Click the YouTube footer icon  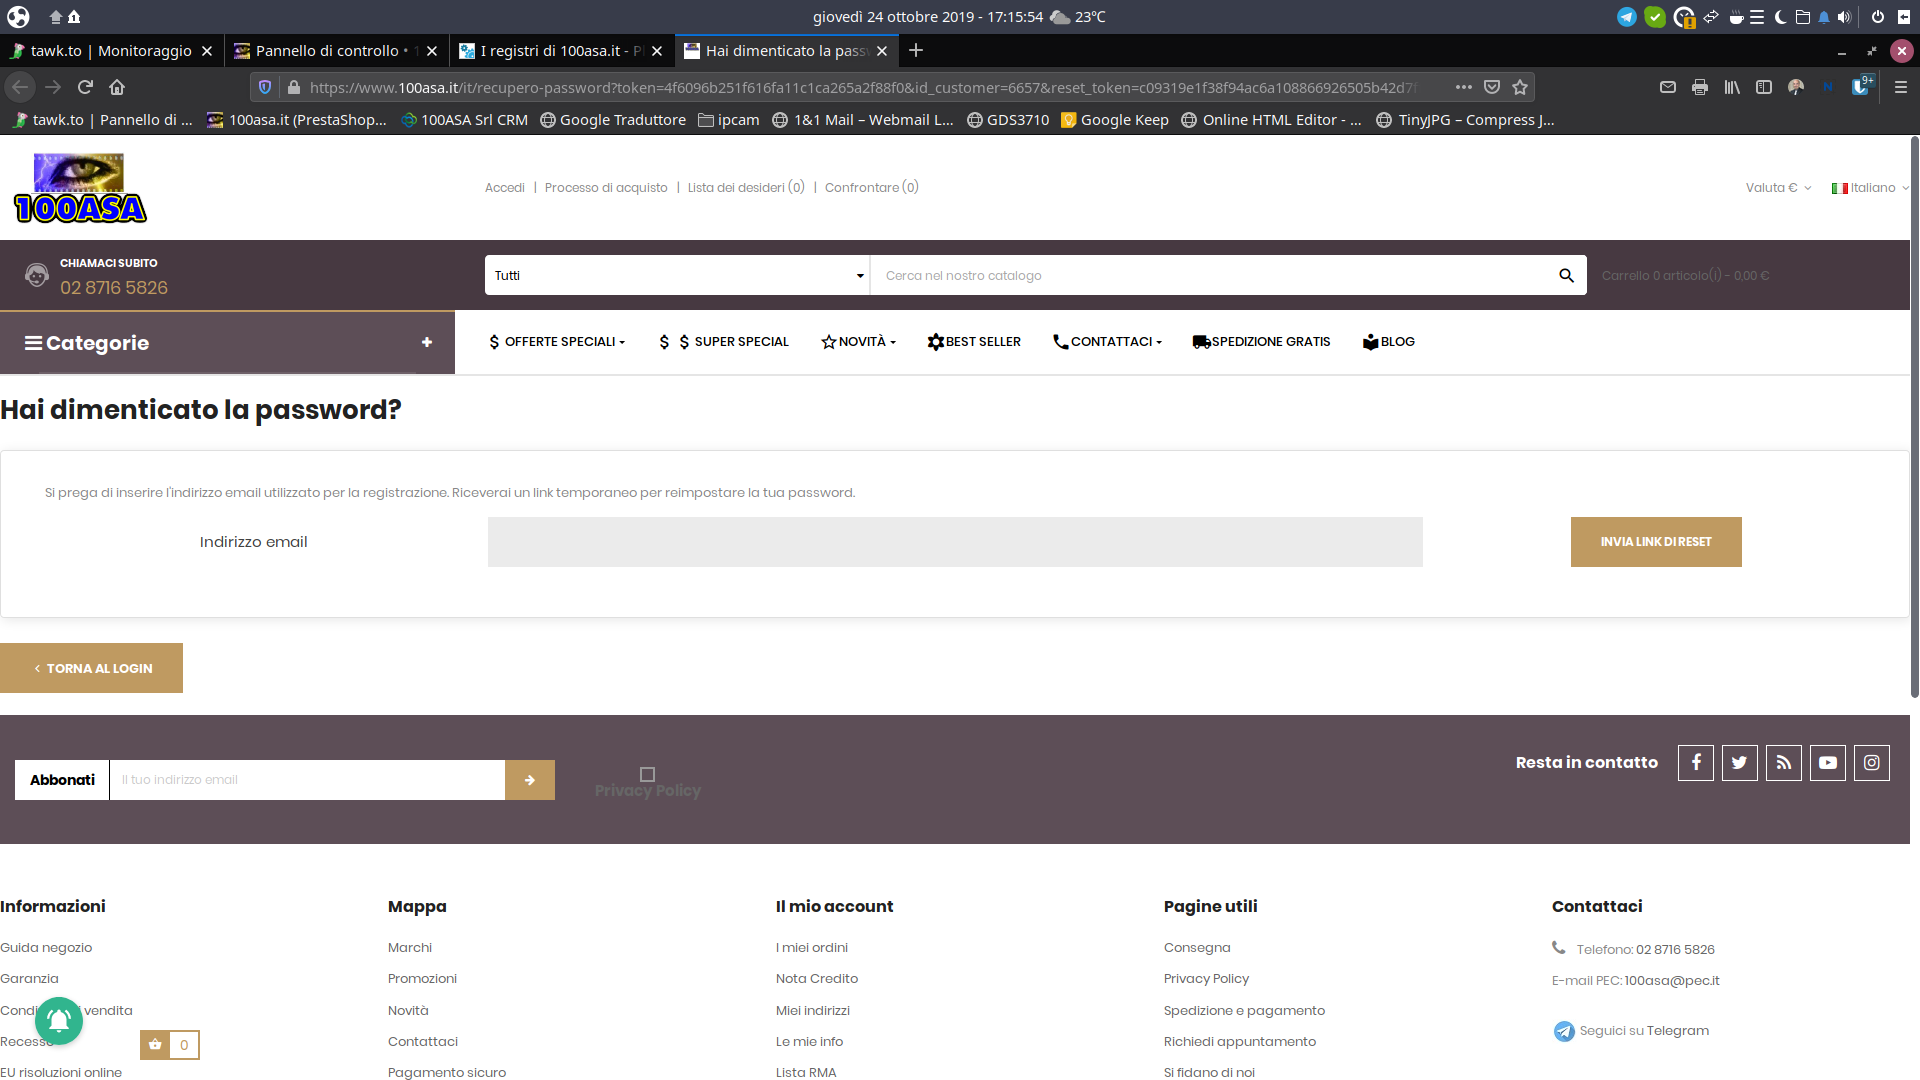[1827, 762]
